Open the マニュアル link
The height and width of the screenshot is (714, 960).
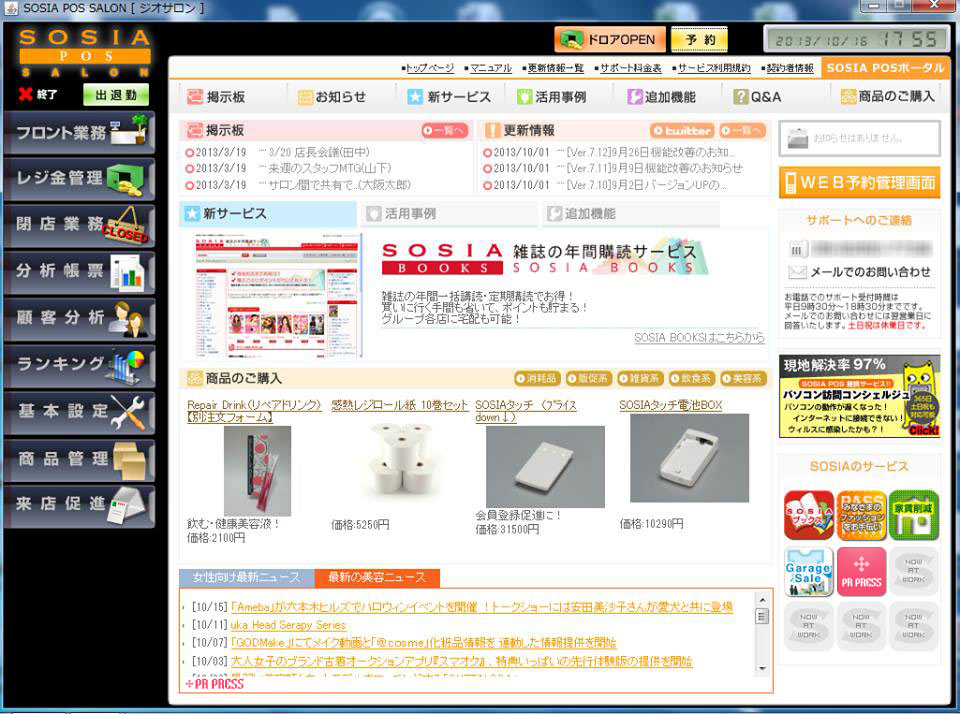(x=490, y=68)
